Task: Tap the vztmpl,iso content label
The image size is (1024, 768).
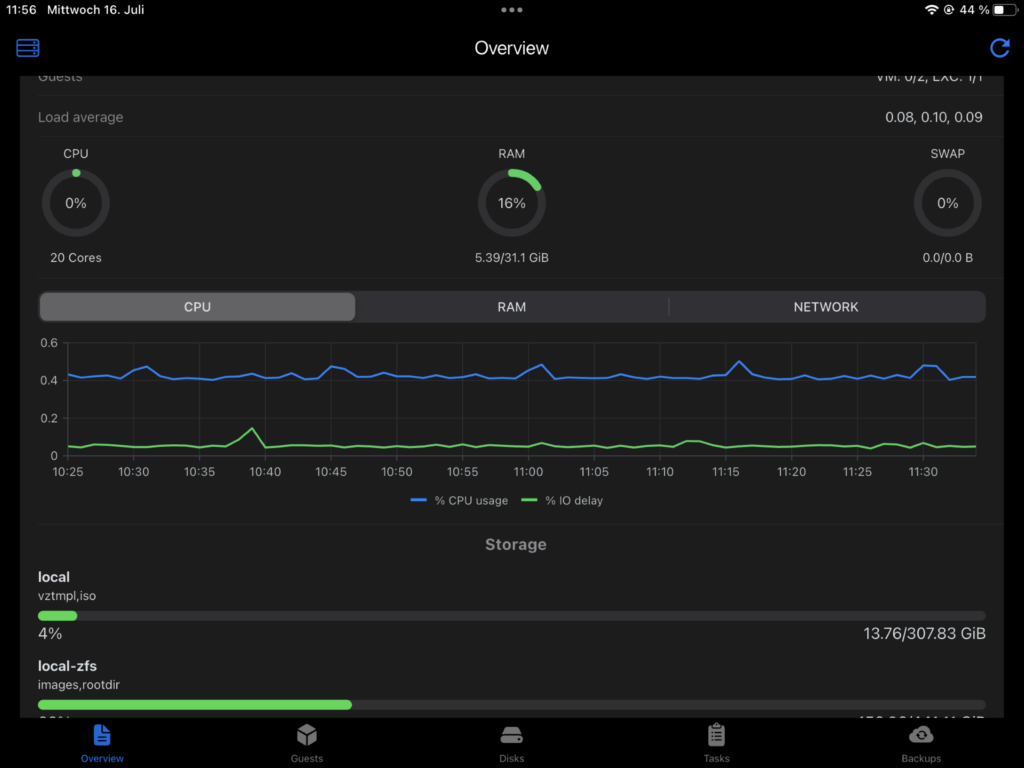Action: click(67, 596)
